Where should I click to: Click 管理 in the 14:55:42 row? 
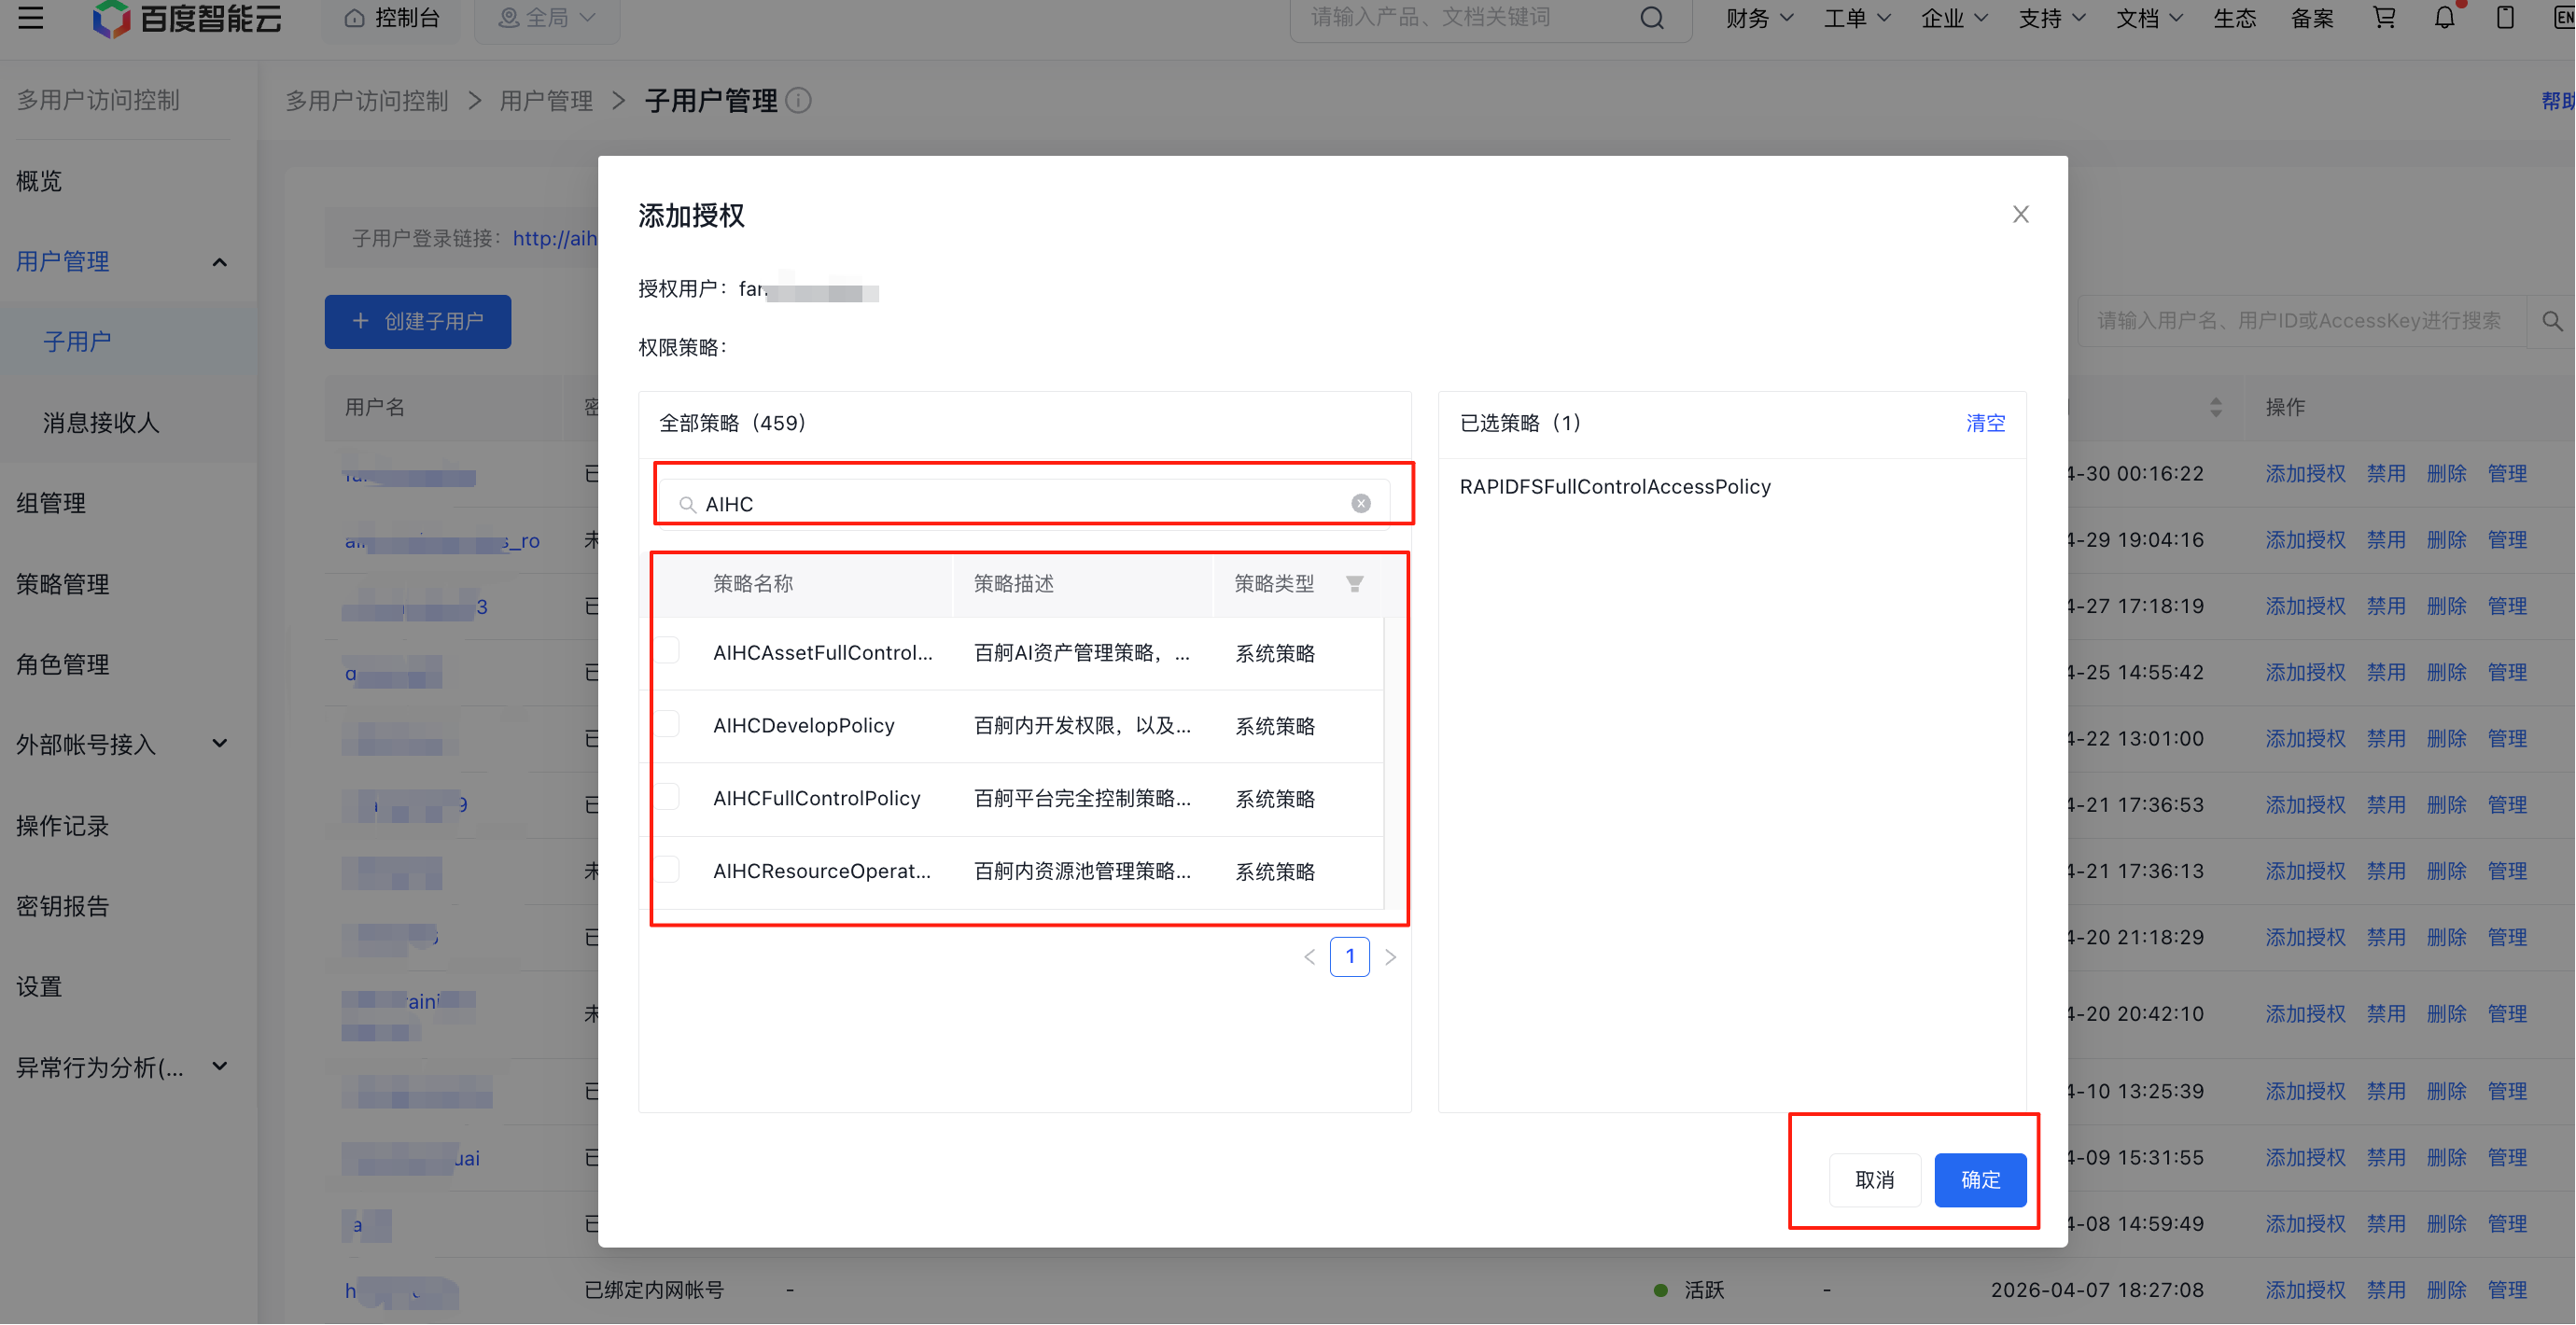tap(2507, 672)
